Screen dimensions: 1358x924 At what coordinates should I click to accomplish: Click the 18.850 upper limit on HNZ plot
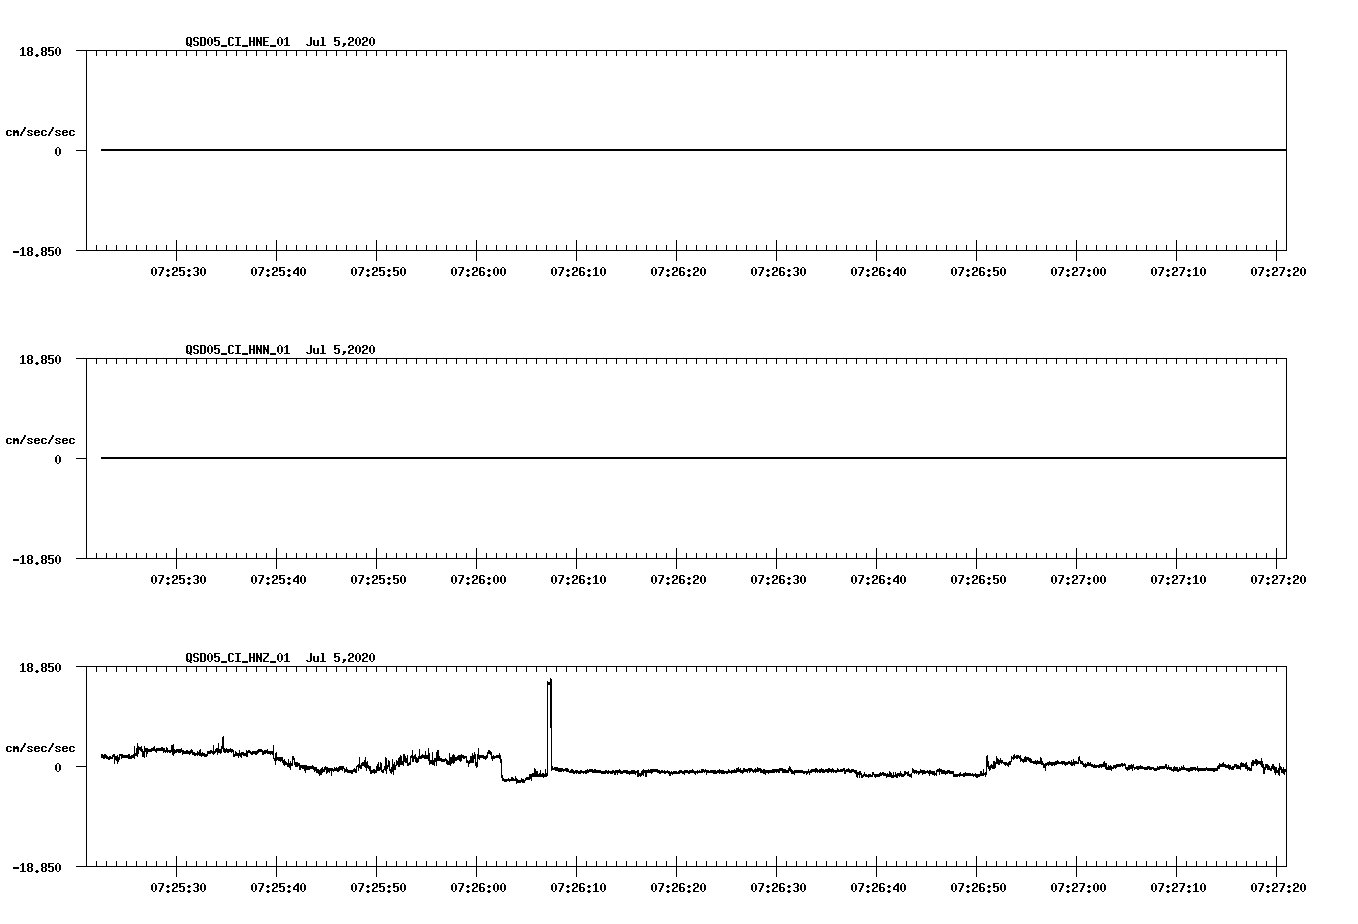point(40,667)
